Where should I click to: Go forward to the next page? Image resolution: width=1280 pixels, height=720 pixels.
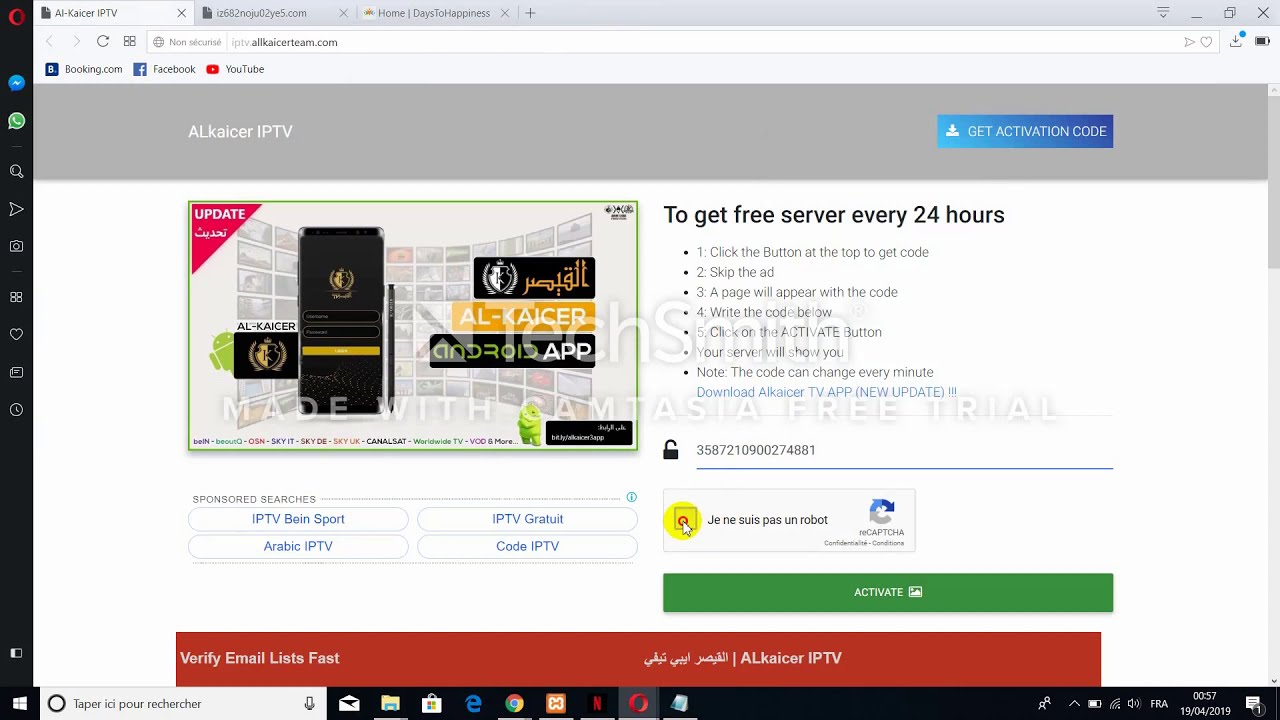pyautogui.click(x=76, y=41)
